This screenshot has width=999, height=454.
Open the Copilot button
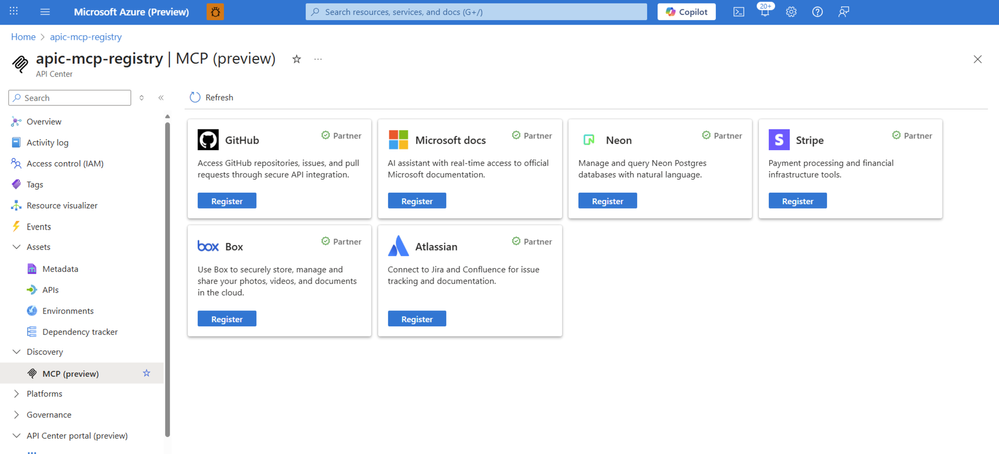point(686,11)
